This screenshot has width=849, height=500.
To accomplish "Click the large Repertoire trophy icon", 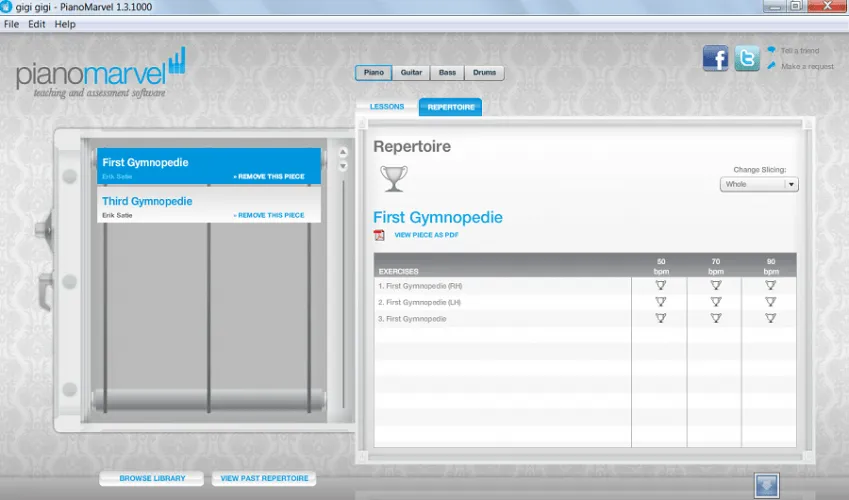I will click(x=394, y=178).
